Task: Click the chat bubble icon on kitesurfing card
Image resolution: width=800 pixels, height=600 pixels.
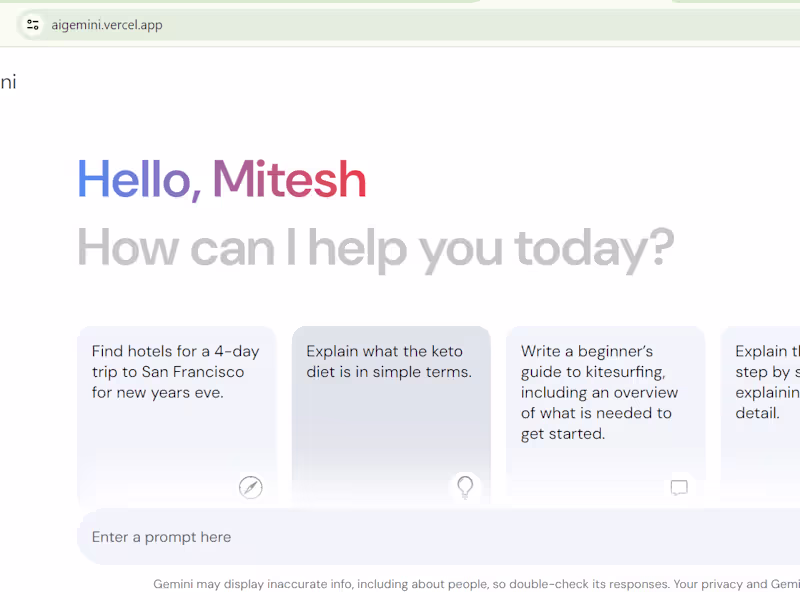Action: [x=679, y=488]
